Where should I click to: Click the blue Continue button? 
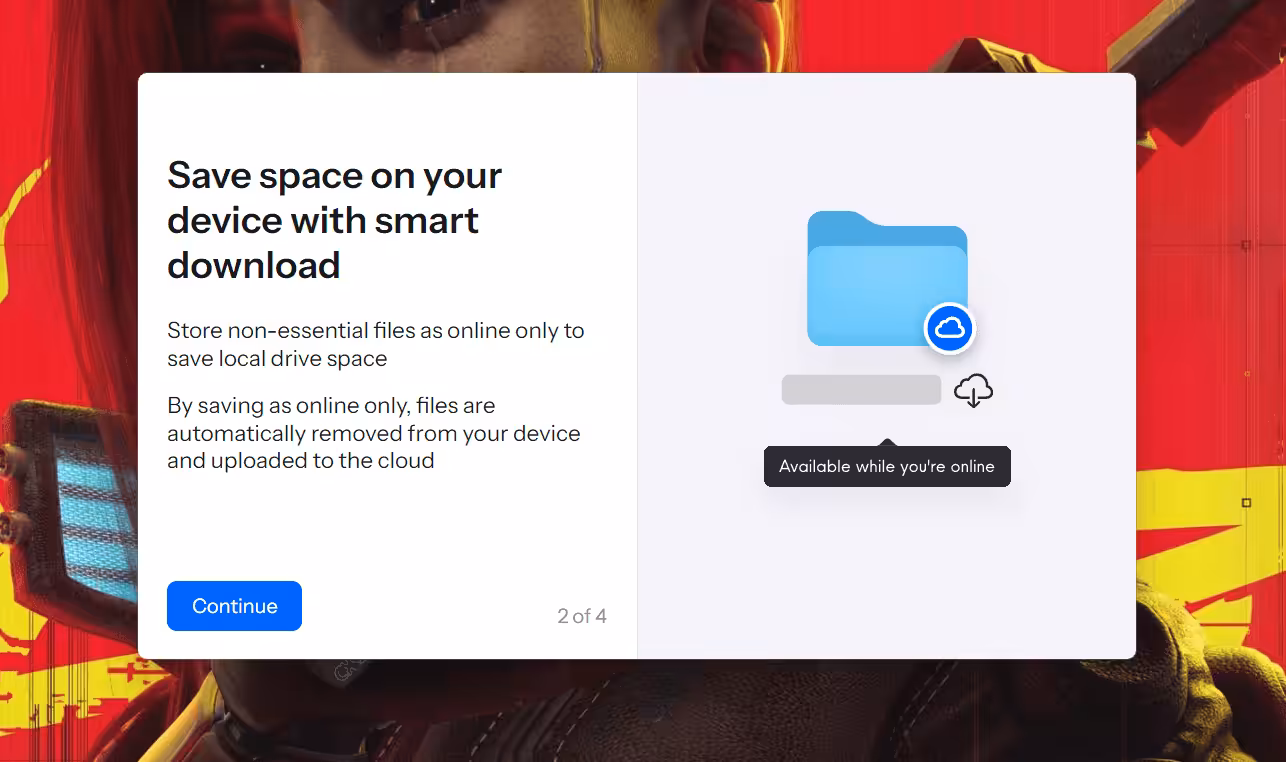234,606
